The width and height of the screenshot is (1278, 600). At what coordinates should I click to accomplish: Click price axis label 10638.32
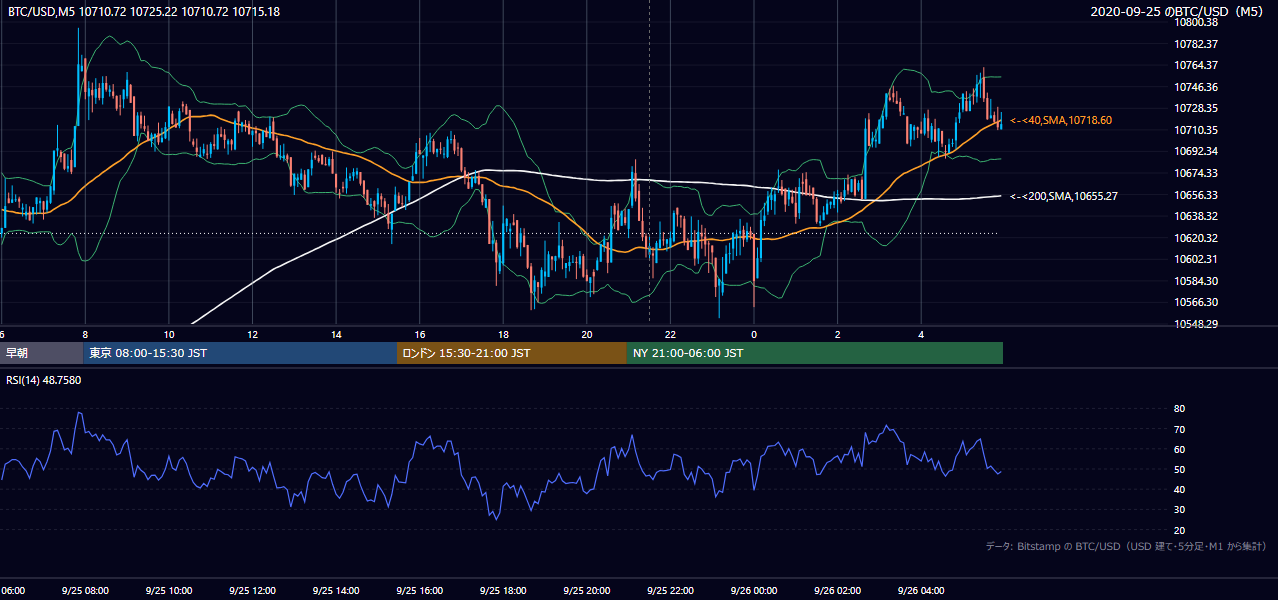(1196, 216)
